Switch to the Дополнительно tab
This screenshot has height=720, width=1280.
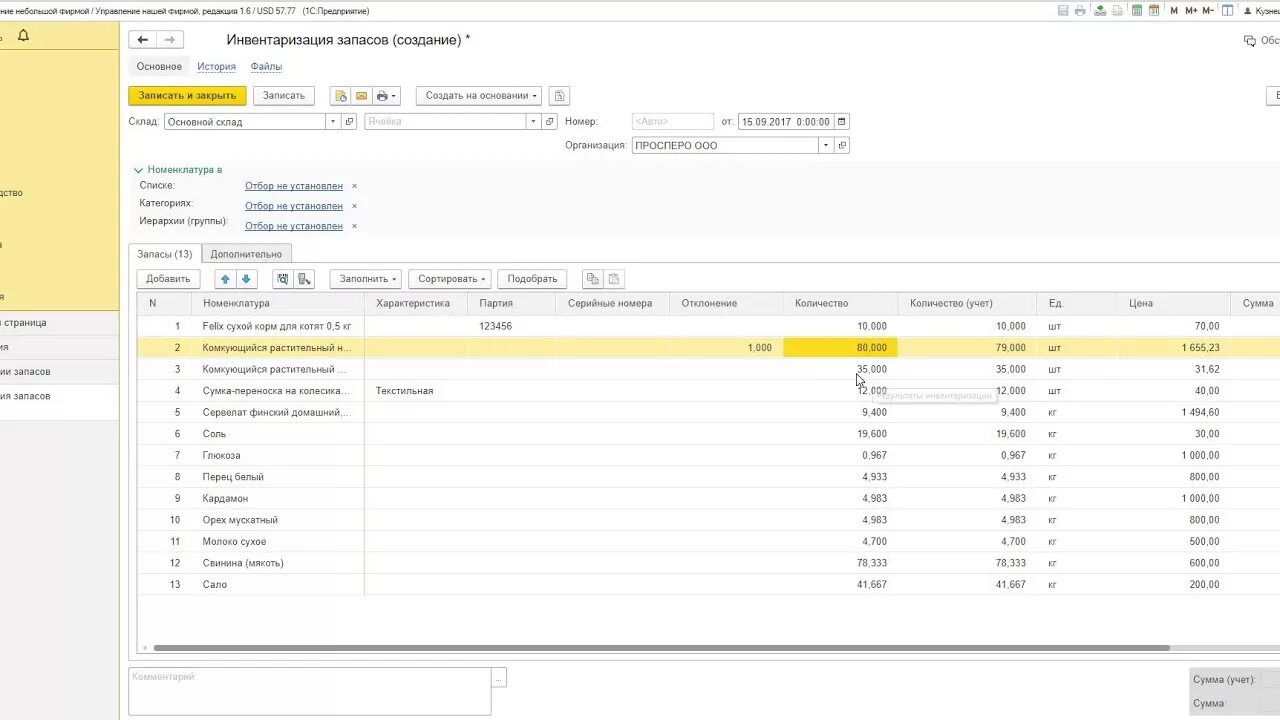(x=246, y=254)
